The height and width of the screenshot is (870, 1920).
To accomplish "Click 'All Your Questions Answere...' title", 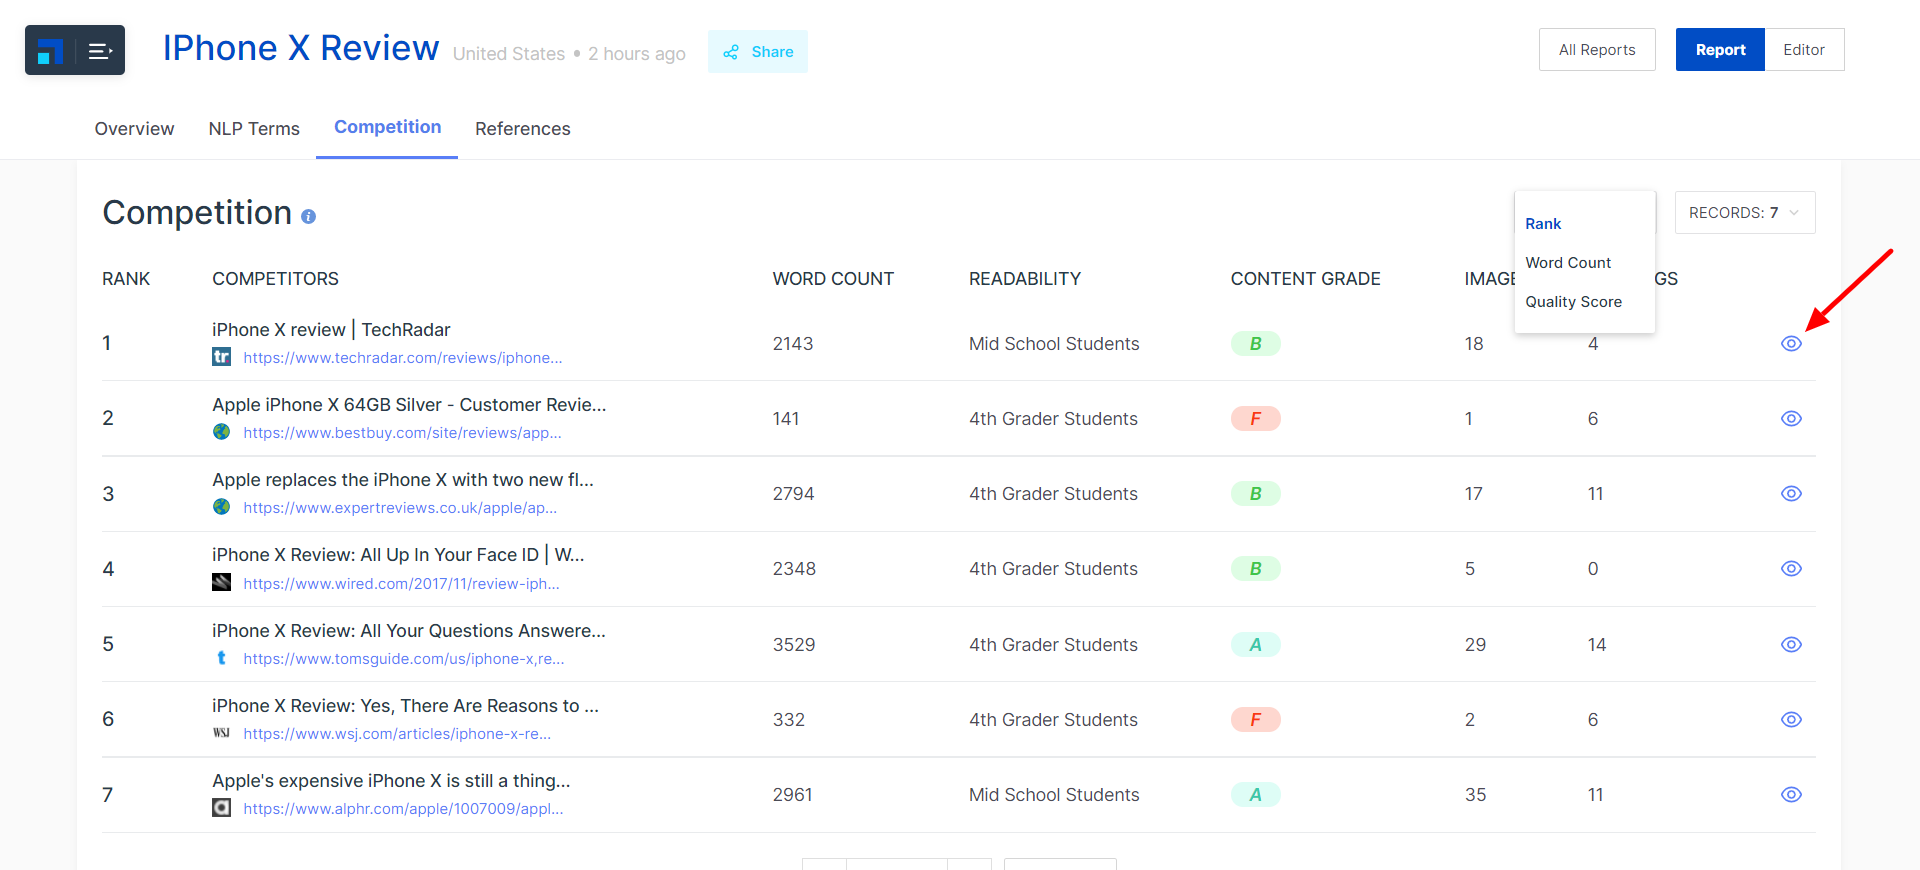I will click(x=409, y=631).
